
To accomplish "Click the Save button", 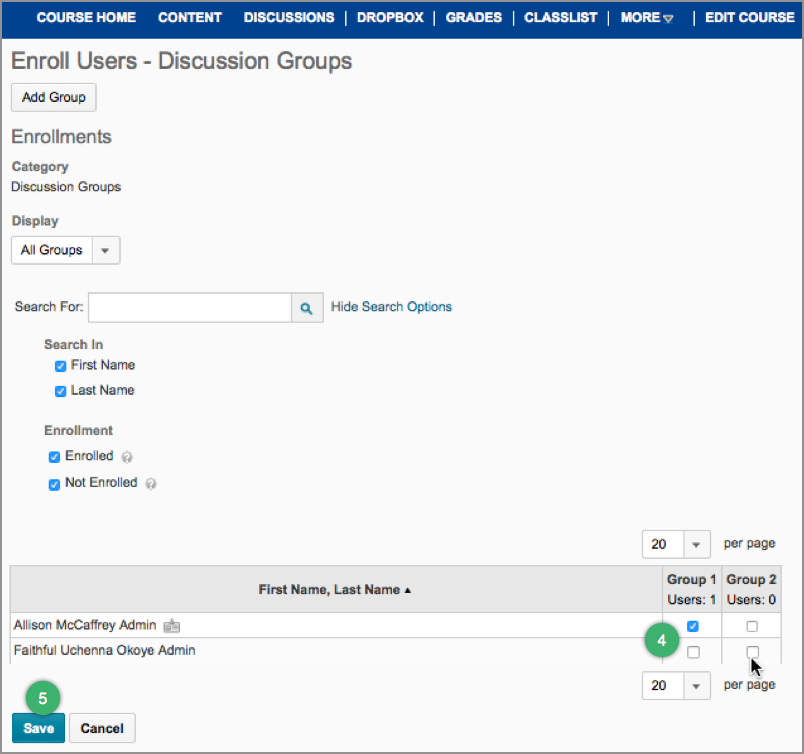I will pos(38,728).
